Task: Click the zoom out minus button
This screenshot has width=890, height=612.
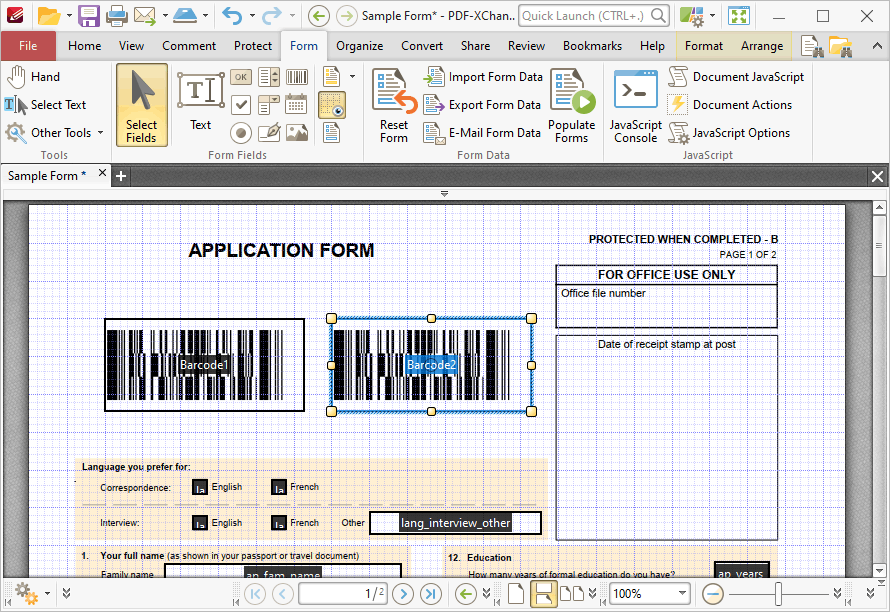Action: coord(712,594)
